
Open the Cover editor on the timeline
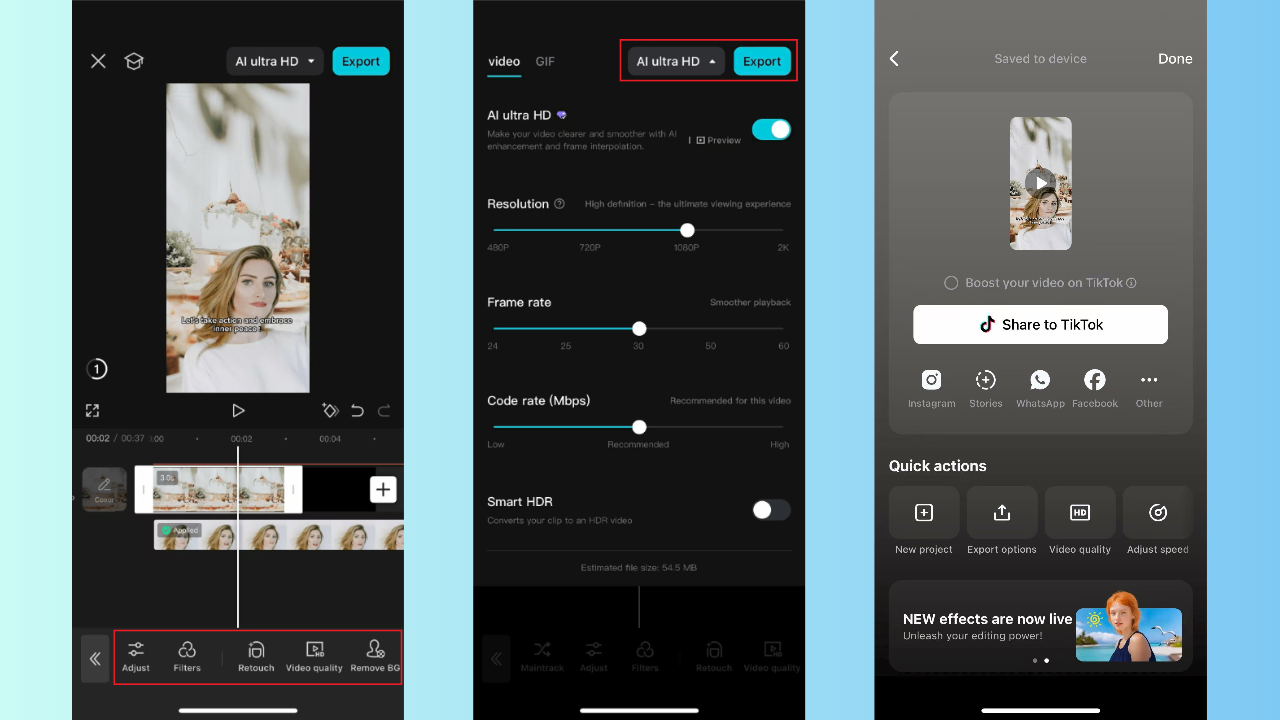pyautogui.click(x=104, y=490)
